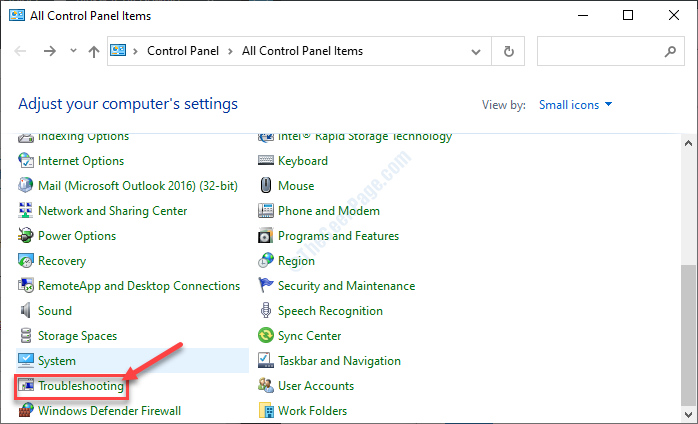
Task: Select Control Panel breadcrumb
Action: pos(183,51)
